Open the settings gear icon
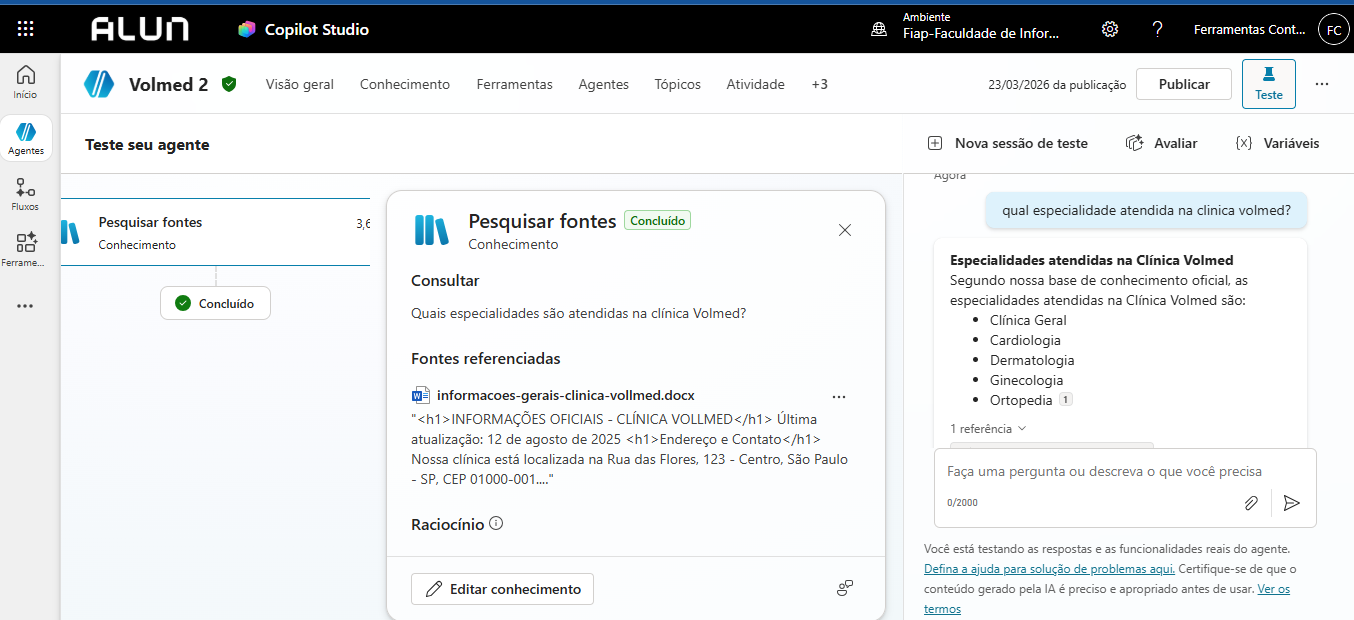The height and width of the screenshot is (620, 1354). tap(1109, 29)
